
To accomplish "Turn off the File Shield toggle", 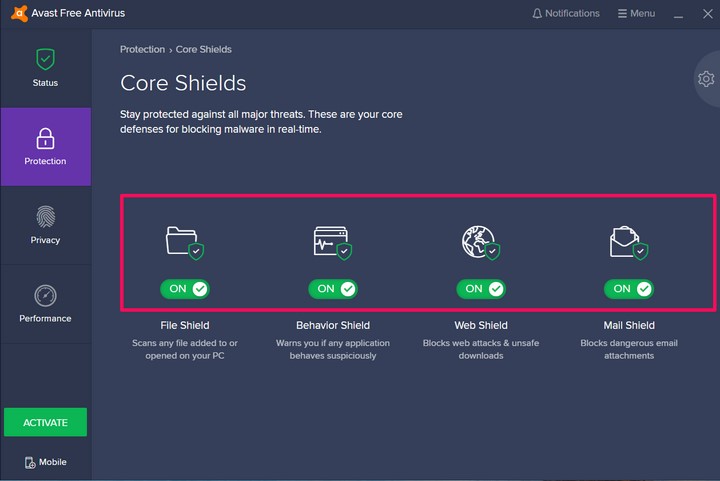I will coord(185,289).
